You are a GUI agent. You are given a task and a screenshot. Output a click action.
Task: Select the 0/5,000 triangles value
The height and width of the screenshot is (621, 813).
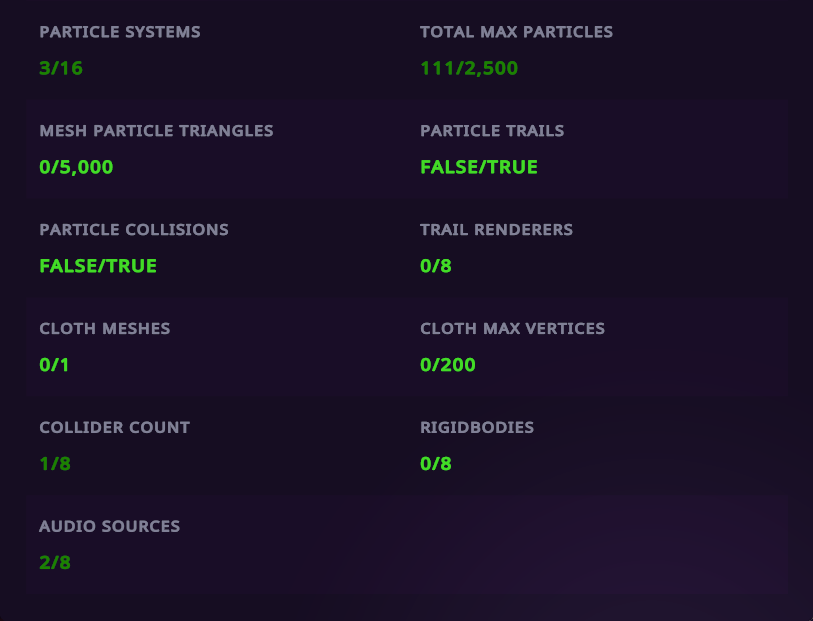pyautogui.click(x=76, y=167)
